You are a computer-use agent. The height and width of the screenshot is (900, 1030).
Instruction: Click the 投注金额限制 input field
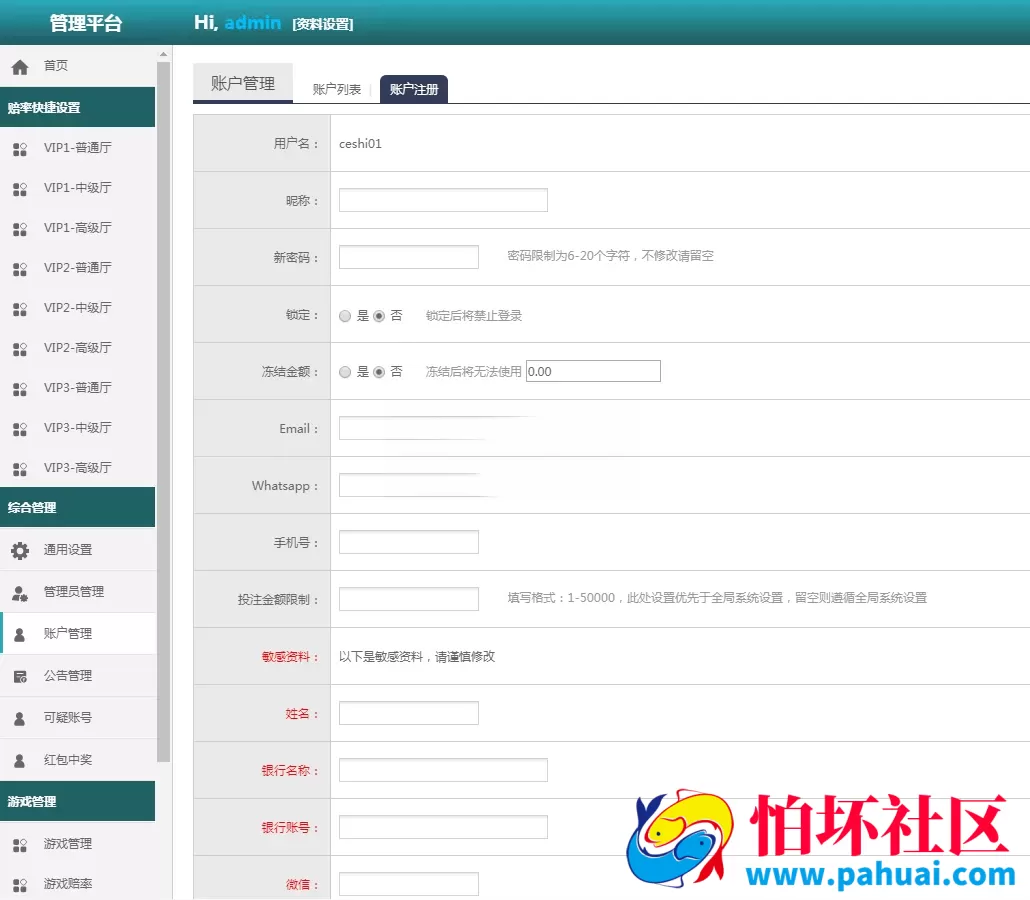point(409,599)
